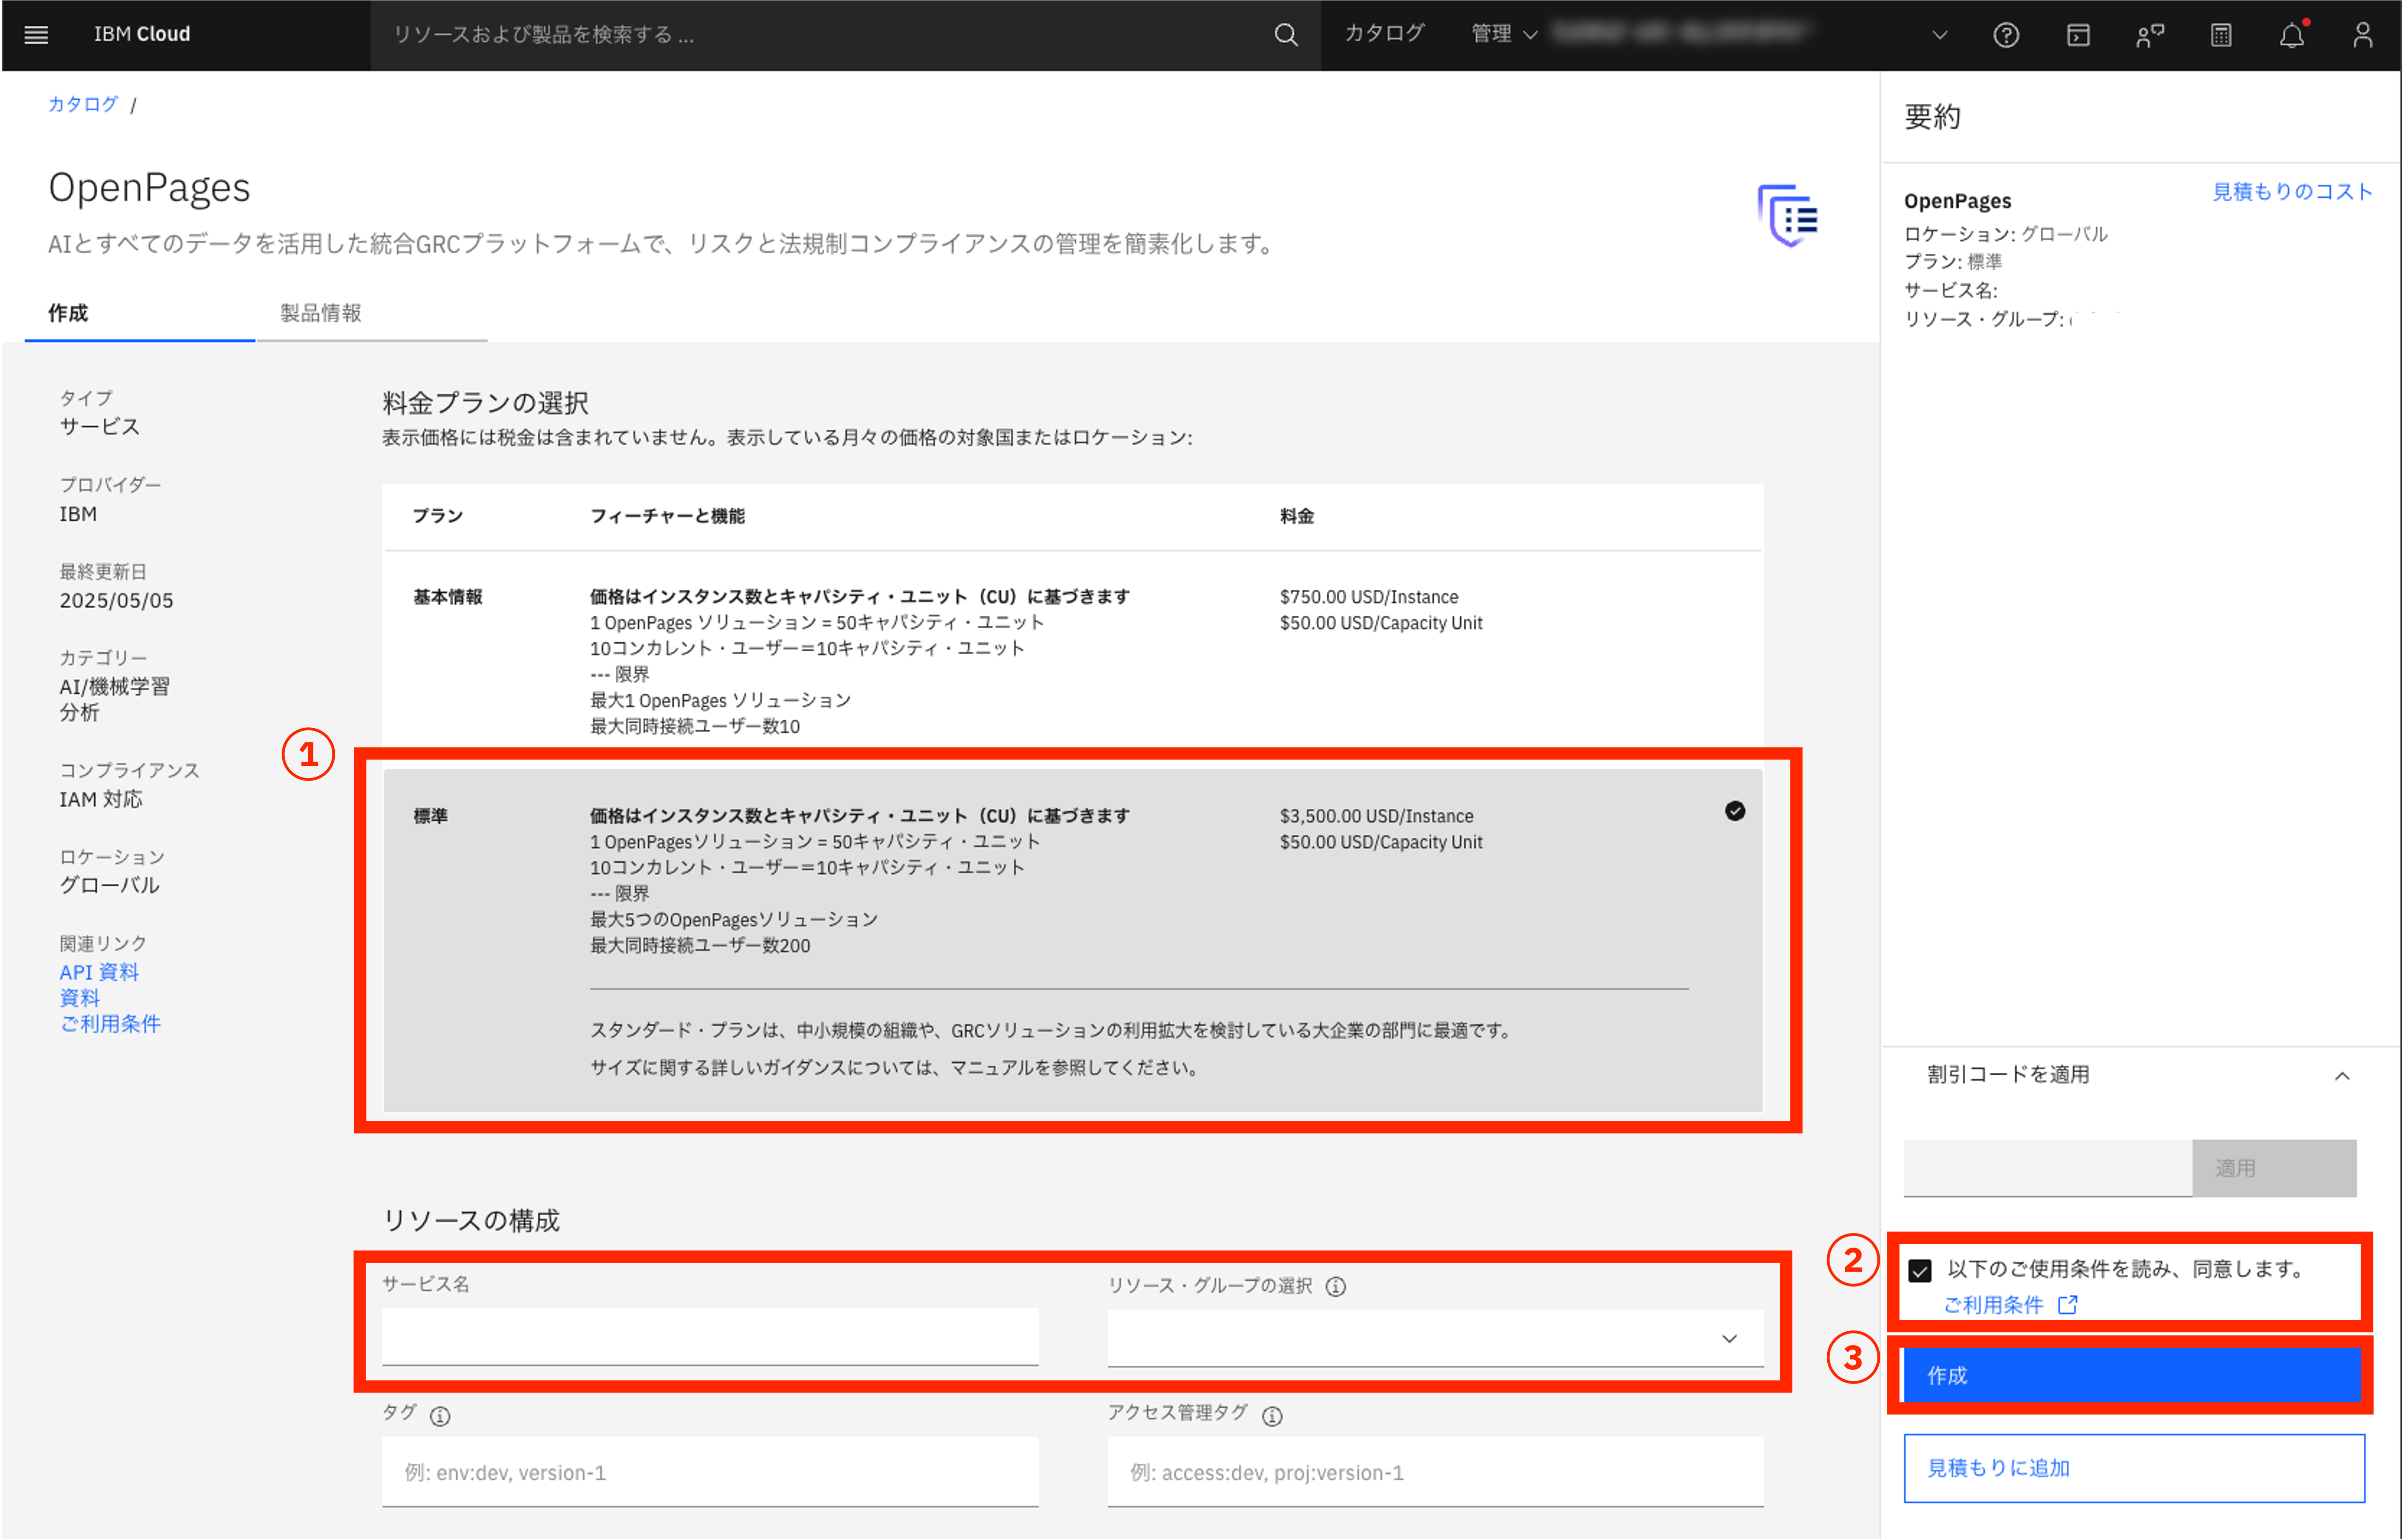View notifications bell icon

coord(2291,35)
